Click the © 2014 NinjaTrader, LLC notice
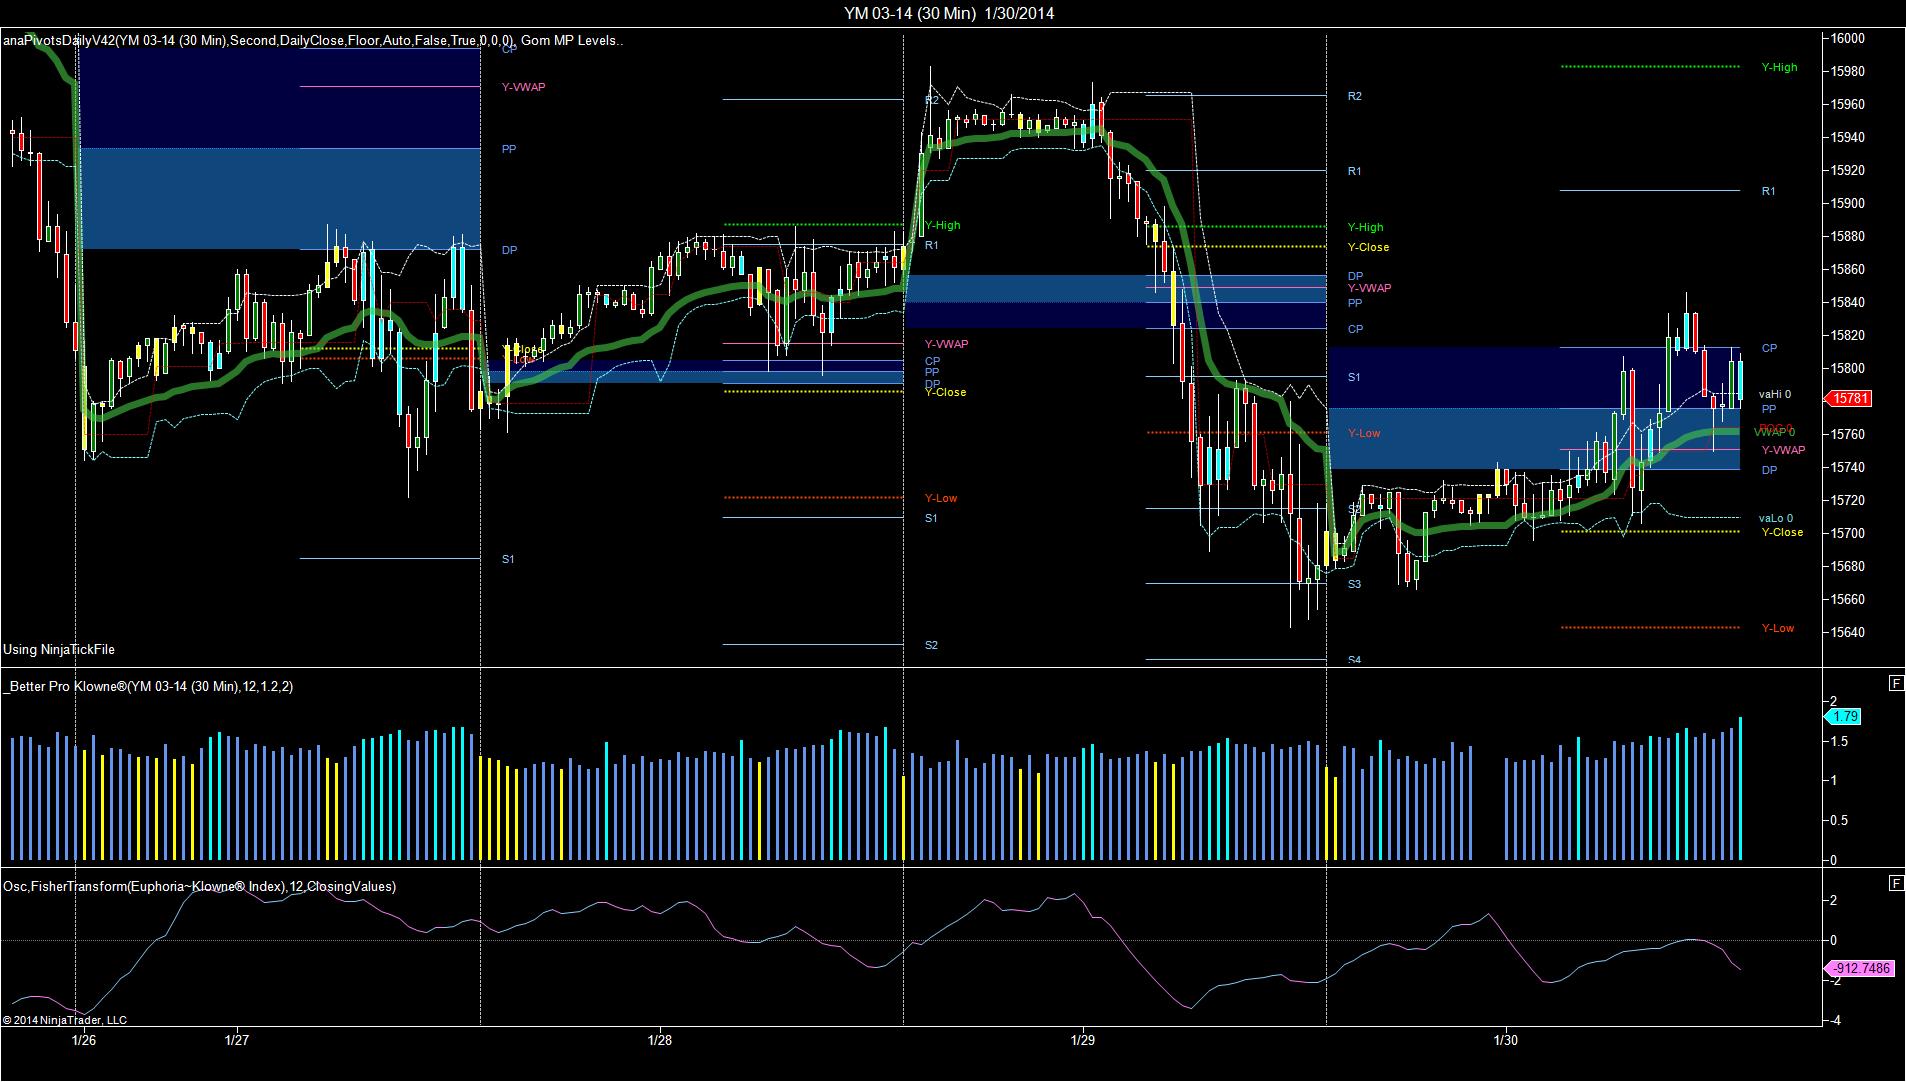The width and height of the screenshot is (1906, 1082). 65,1021
